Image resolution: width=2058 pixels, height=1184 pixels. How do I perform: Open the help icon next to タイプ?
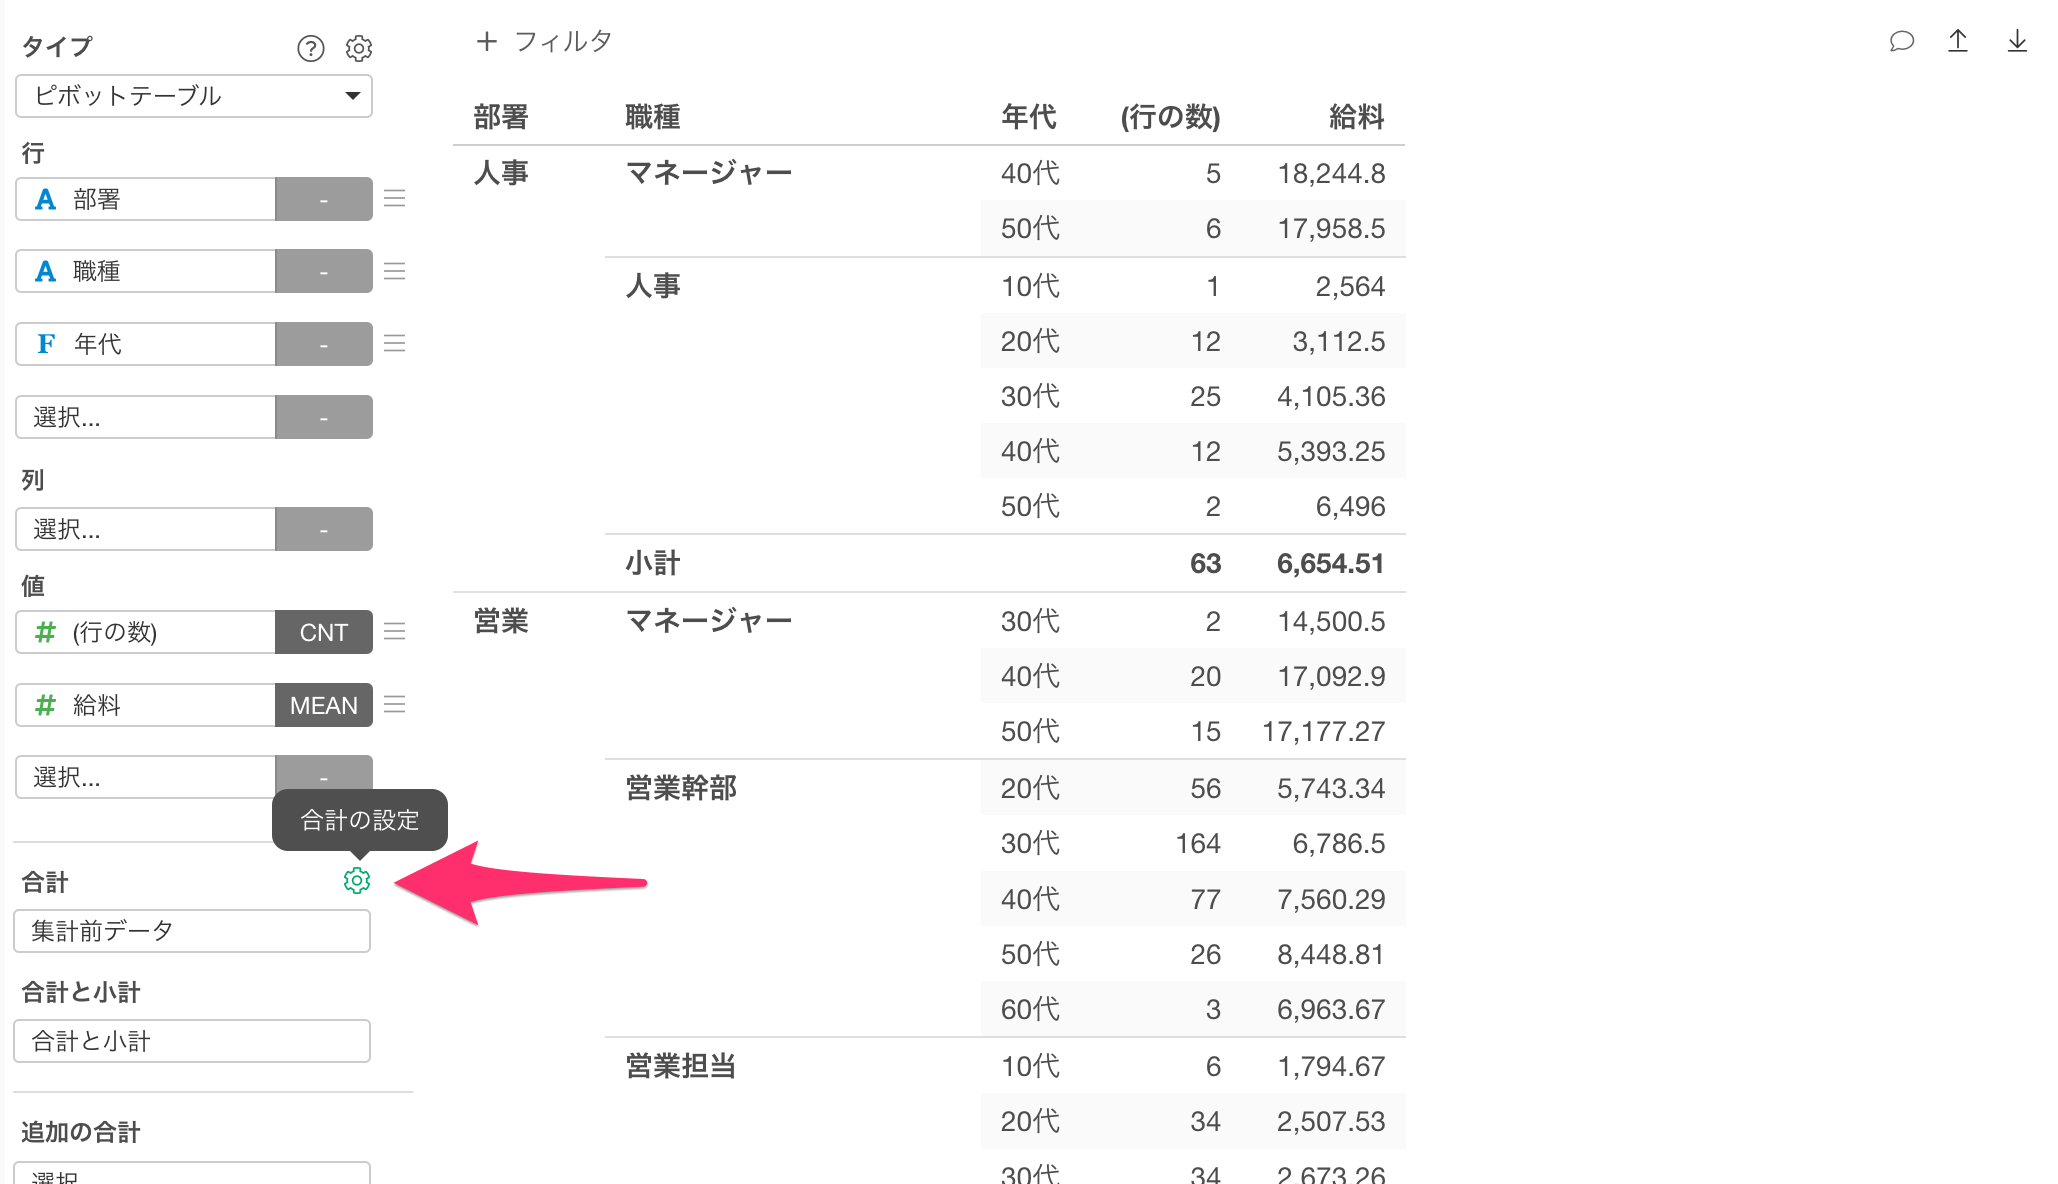point(311,48)
